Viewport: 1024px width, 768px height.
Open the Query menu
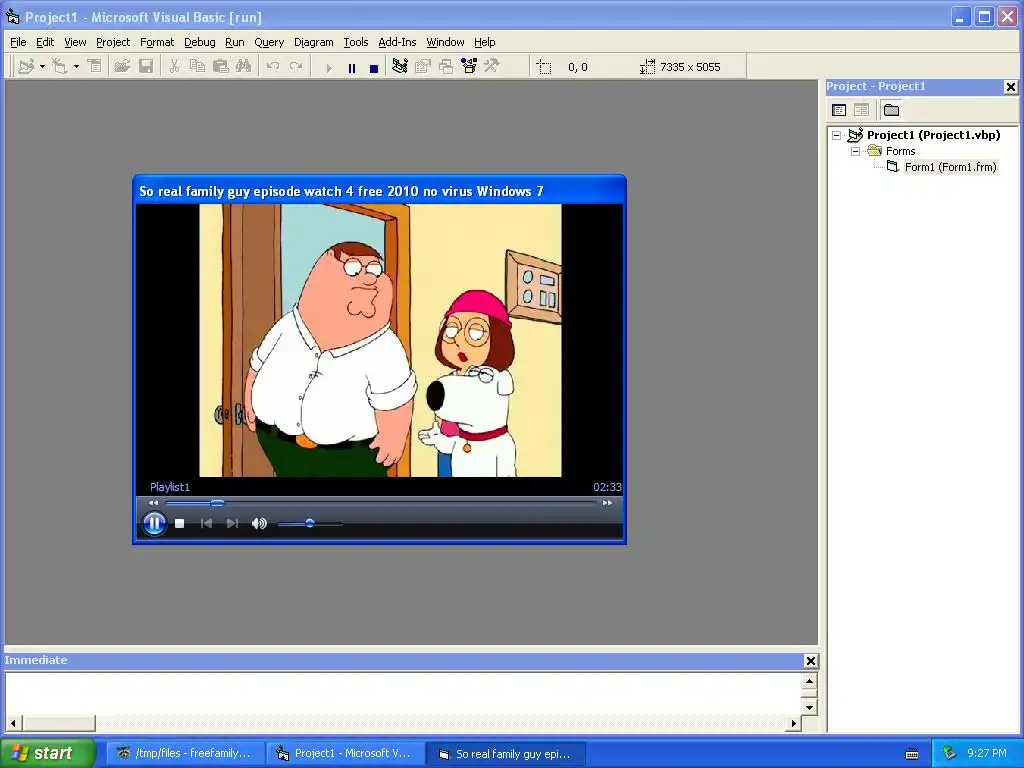pos(269,42)
